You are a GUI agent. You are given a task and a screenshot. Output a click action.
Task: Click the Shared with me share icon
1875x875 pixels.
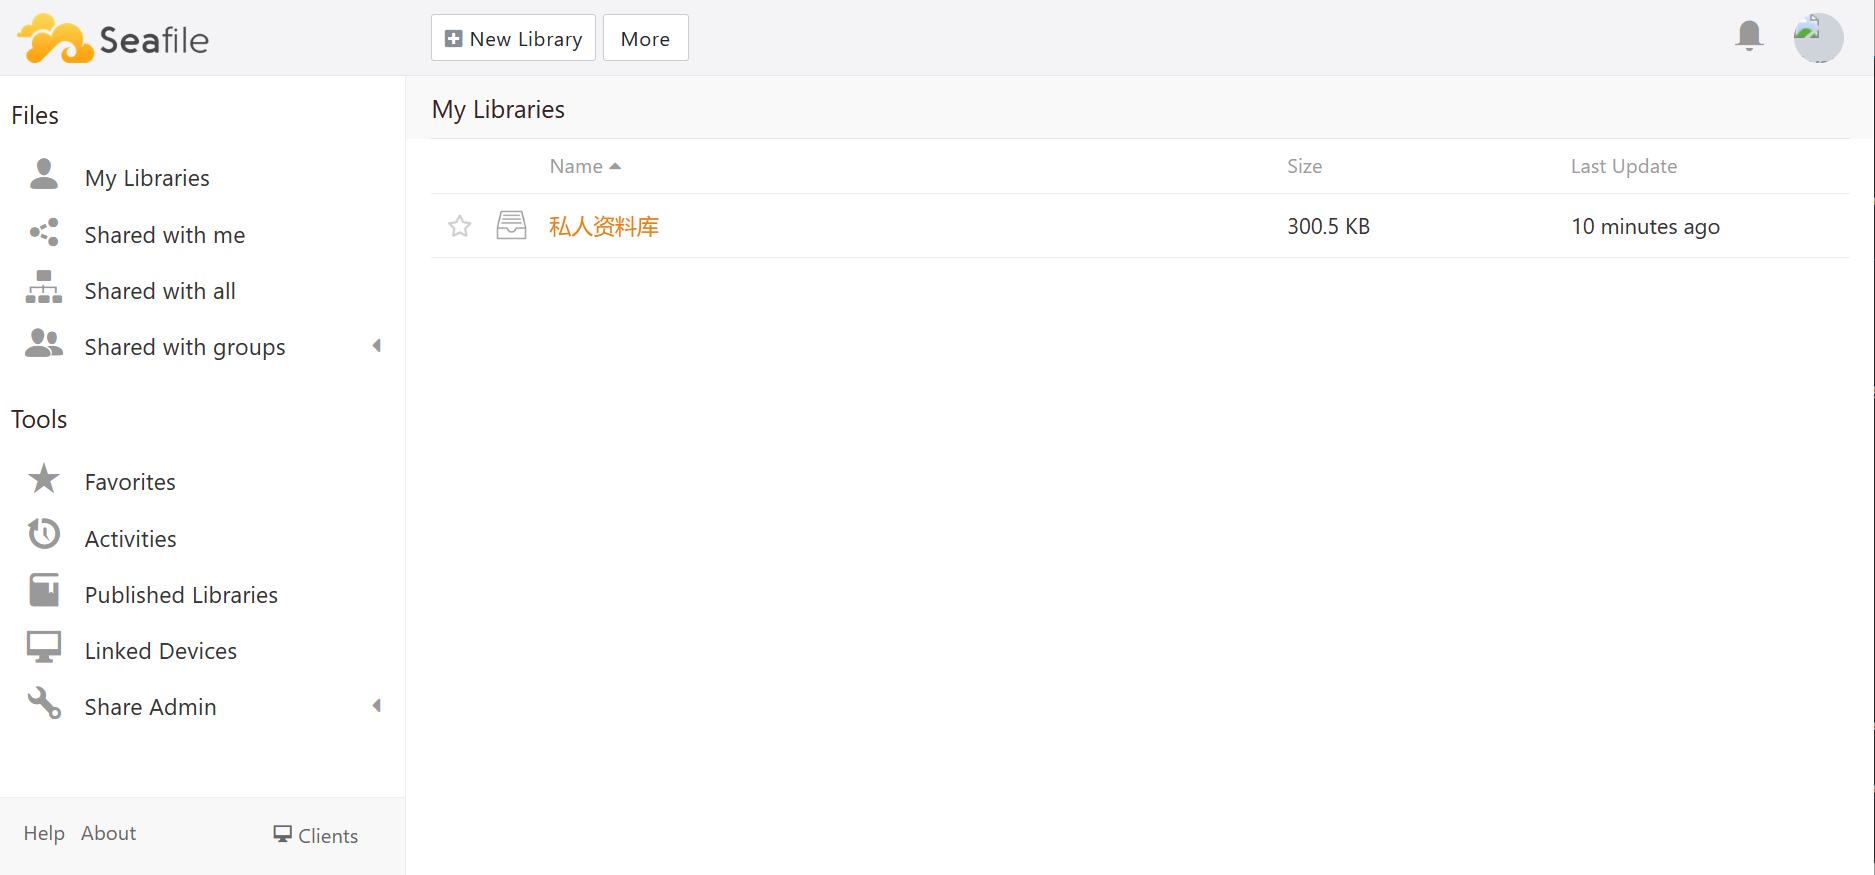pos(44,233)
